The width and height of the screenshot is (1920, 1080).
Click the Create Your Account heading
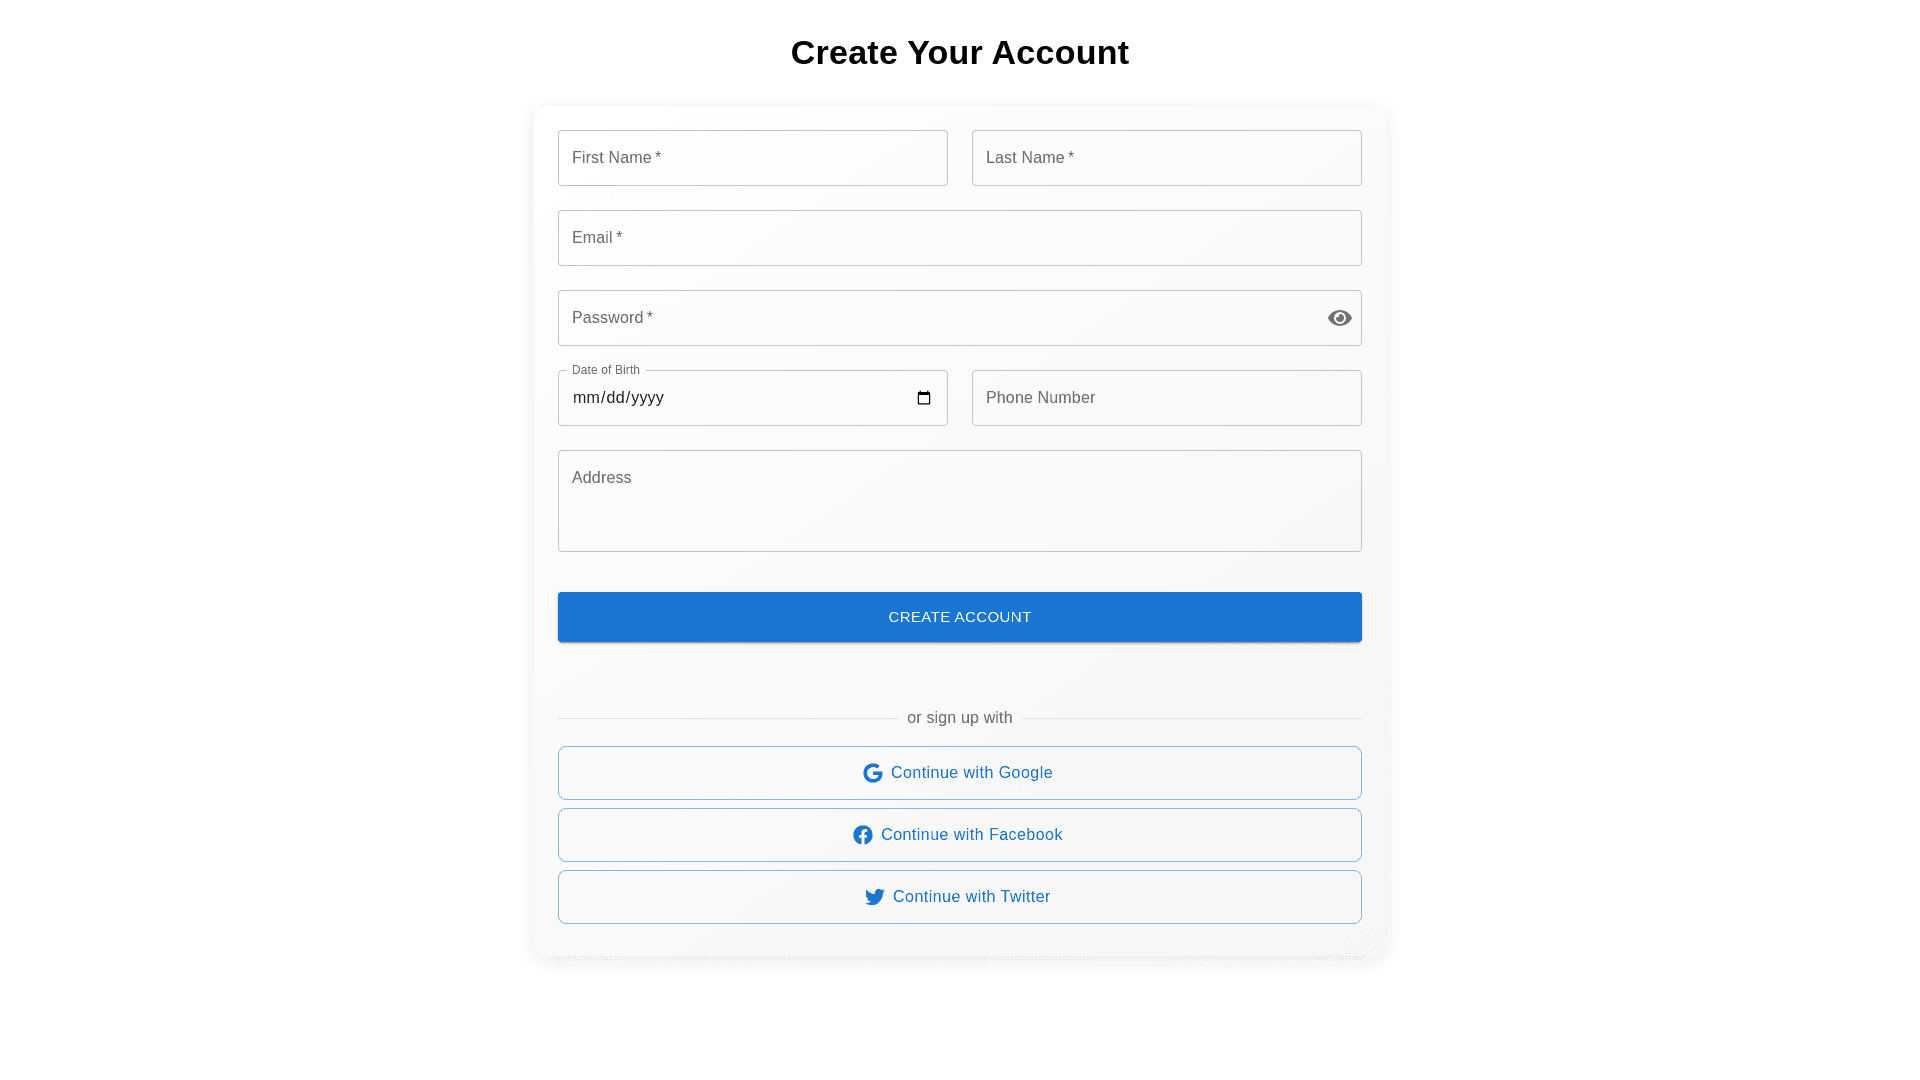pyautogui.click(x=959, y=53)
